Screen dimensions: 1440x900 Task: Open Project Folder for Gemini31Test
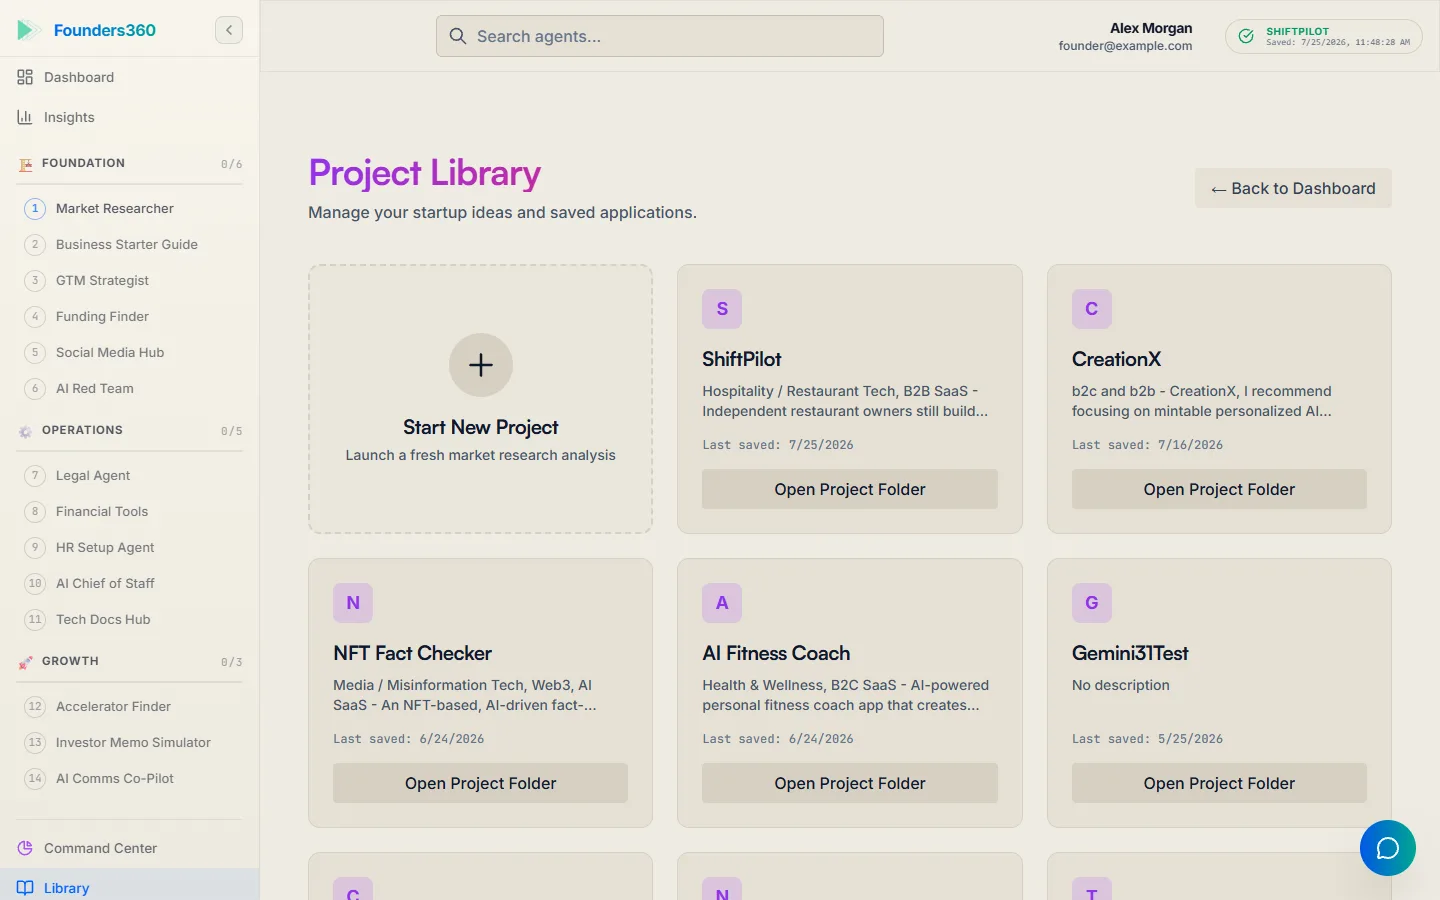[x=1219, y=783]
